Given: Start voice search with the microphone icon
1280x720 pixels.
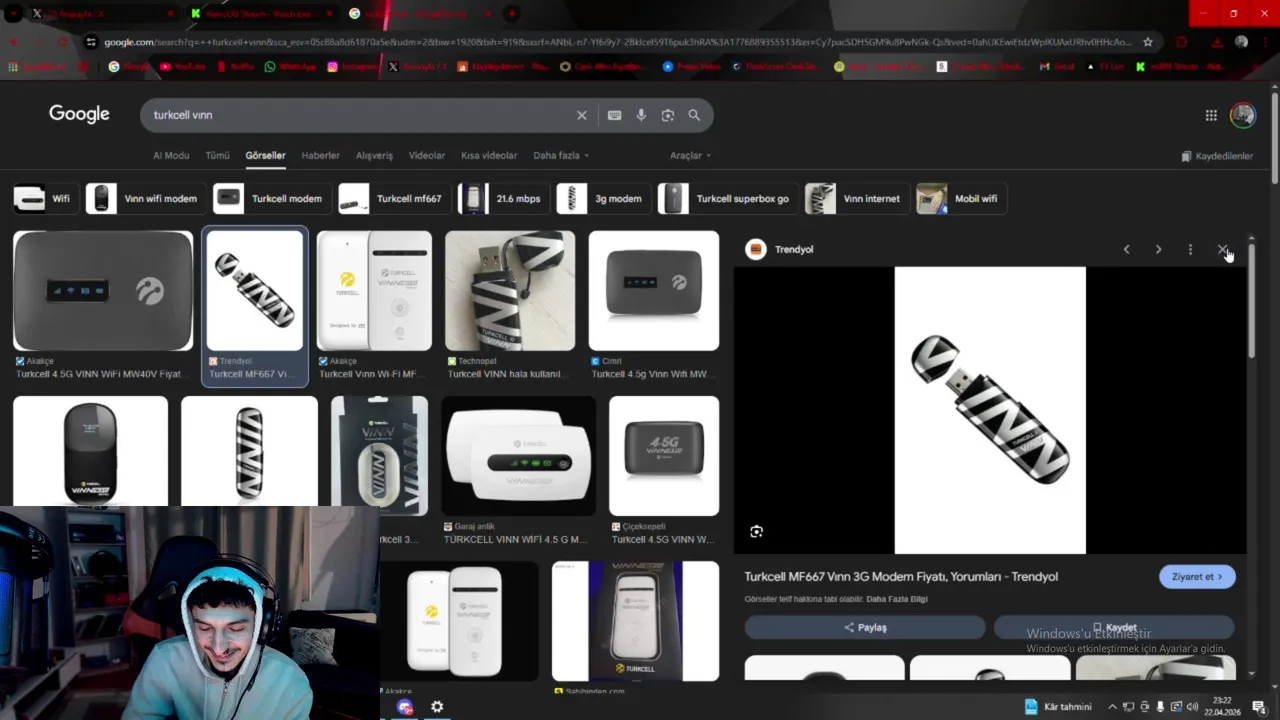Looking at the screenshot, I should coord(641,115).
